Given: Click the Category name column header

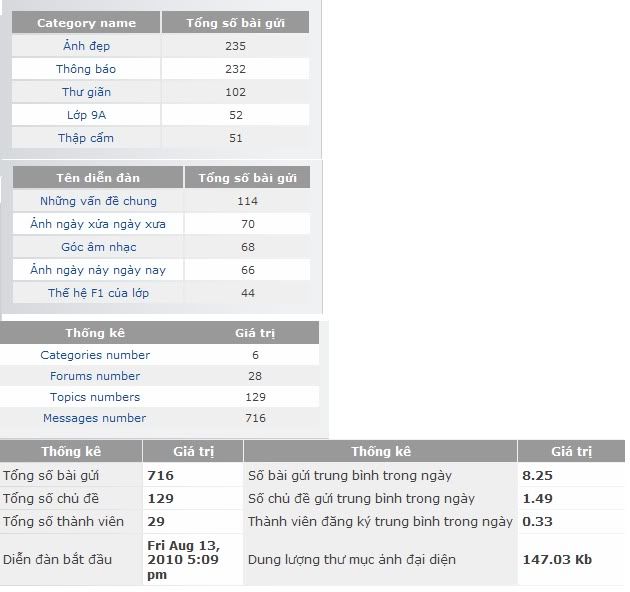Looking at the screenshot, I should click(x=86, y=23).
